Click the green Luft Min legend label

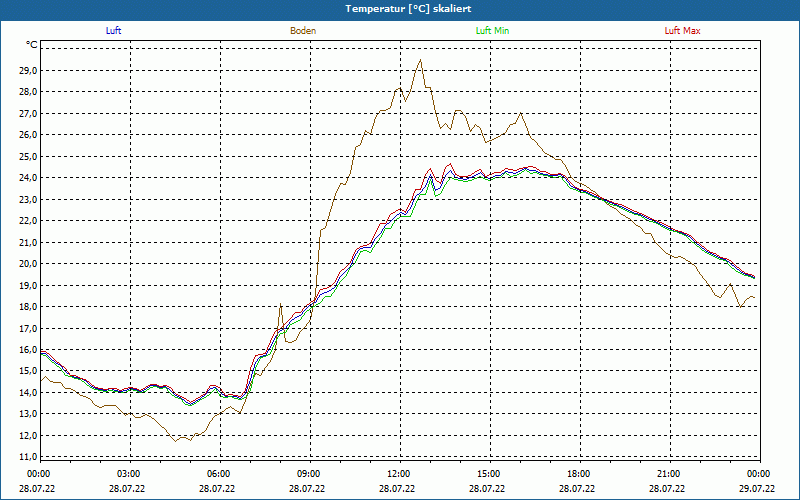coord(492,31)
